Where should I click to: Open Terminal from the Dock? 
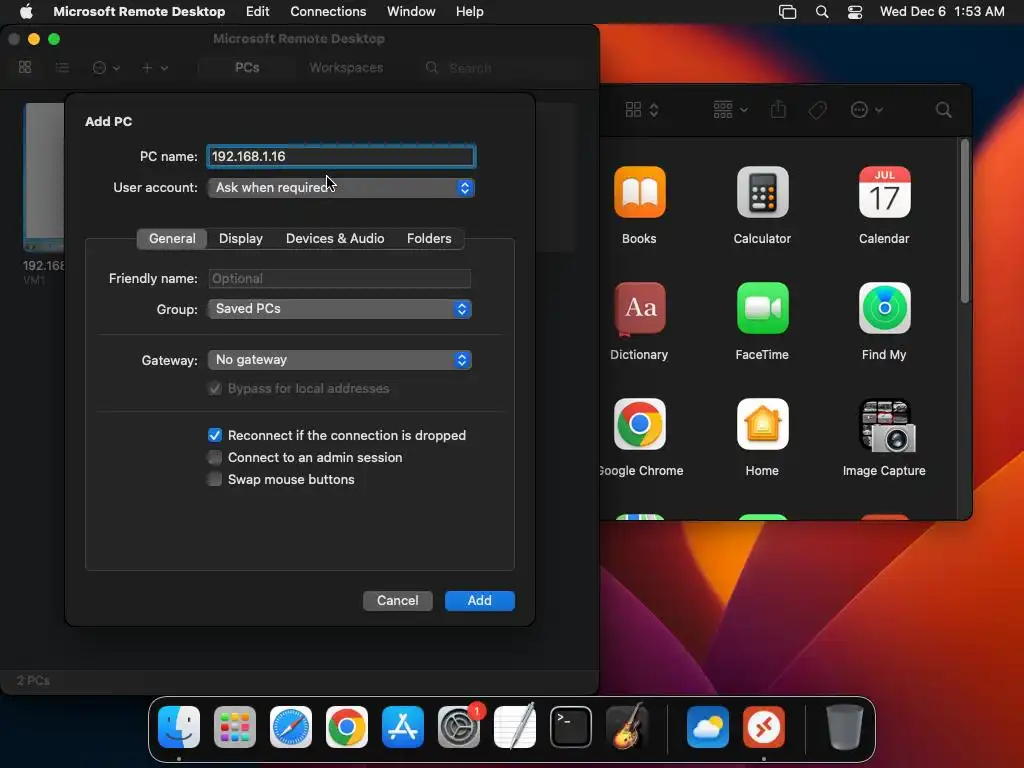[571, 727]
